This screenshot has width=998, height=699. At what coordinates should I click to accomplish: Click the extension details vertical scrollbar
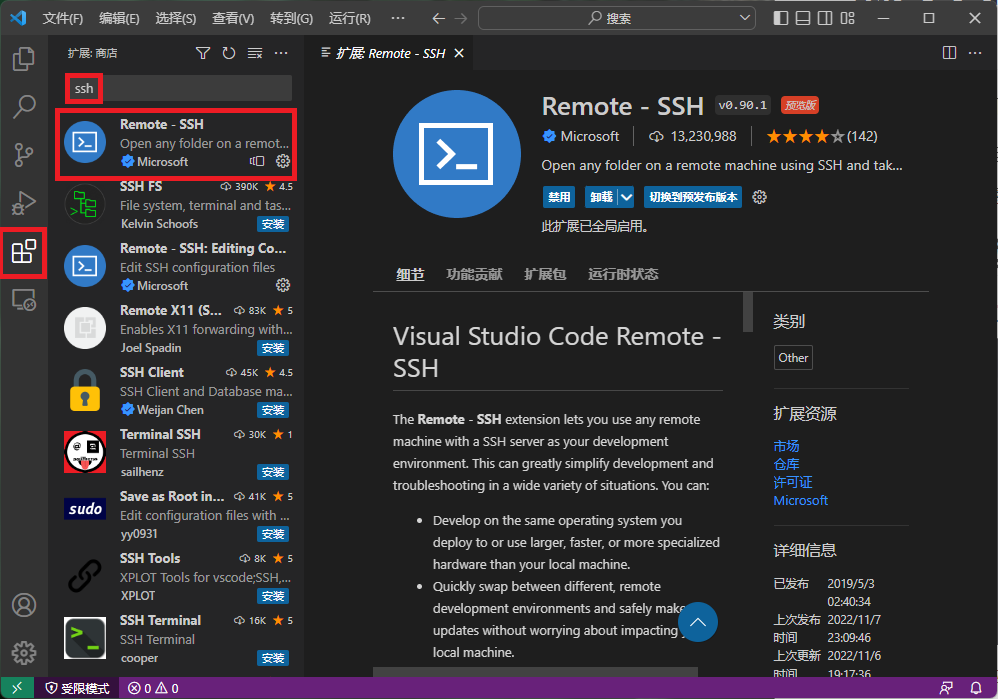[748, 312]
